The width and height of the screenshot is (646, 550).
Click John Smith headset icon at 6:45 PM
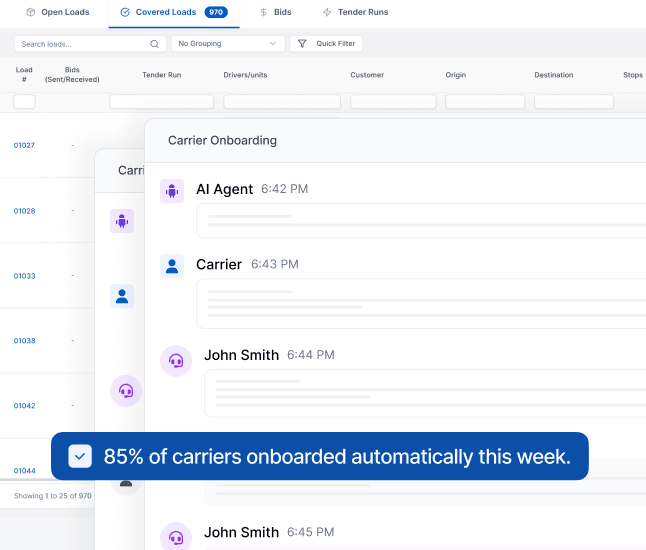coord(176,537)
